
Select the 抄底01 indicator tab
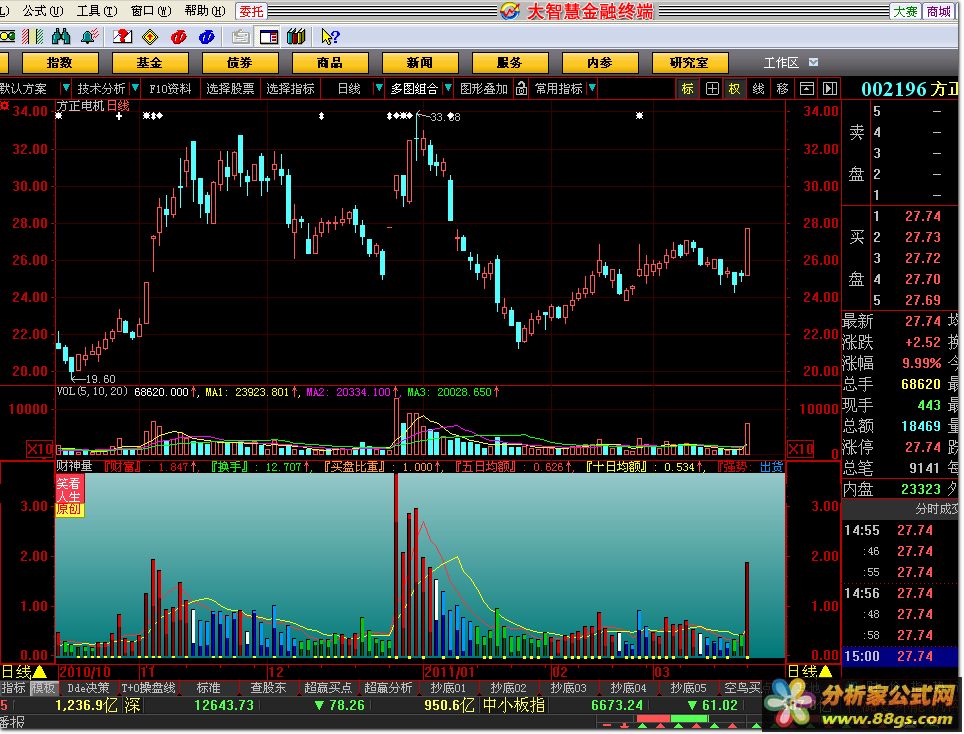448,688
